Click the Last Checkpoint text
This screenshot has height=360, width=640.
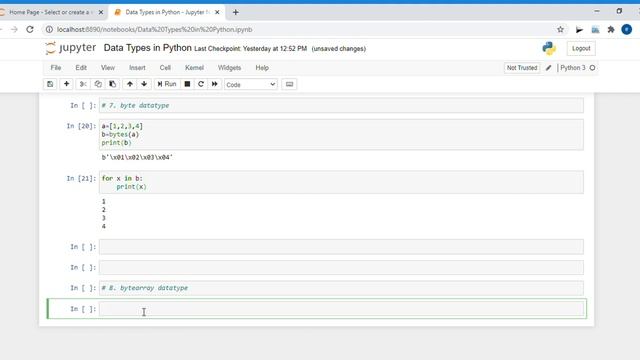[x=250, y=49]
